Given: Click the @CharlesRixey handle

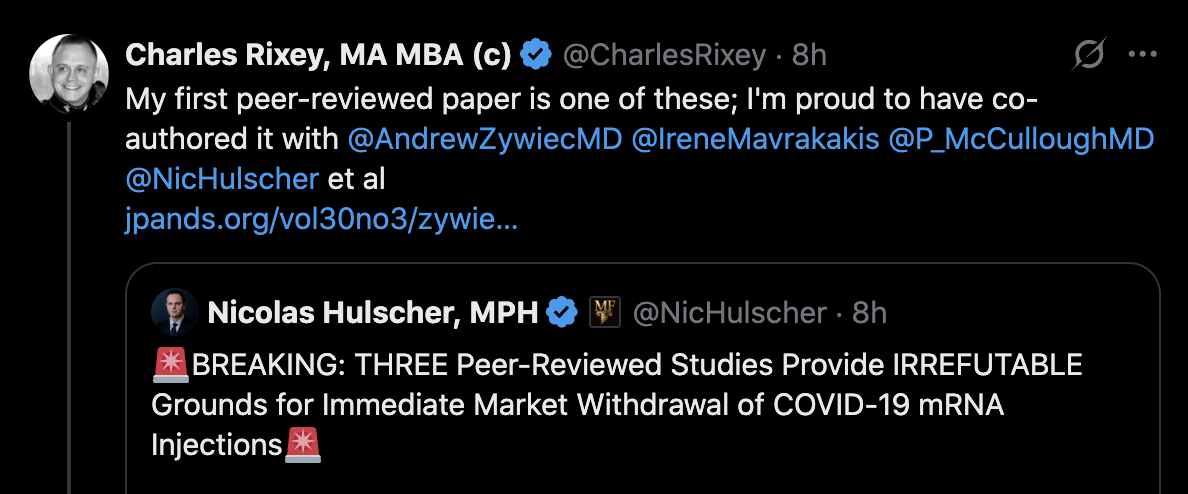Looking at the screenshot, I should tap(664, 56).
